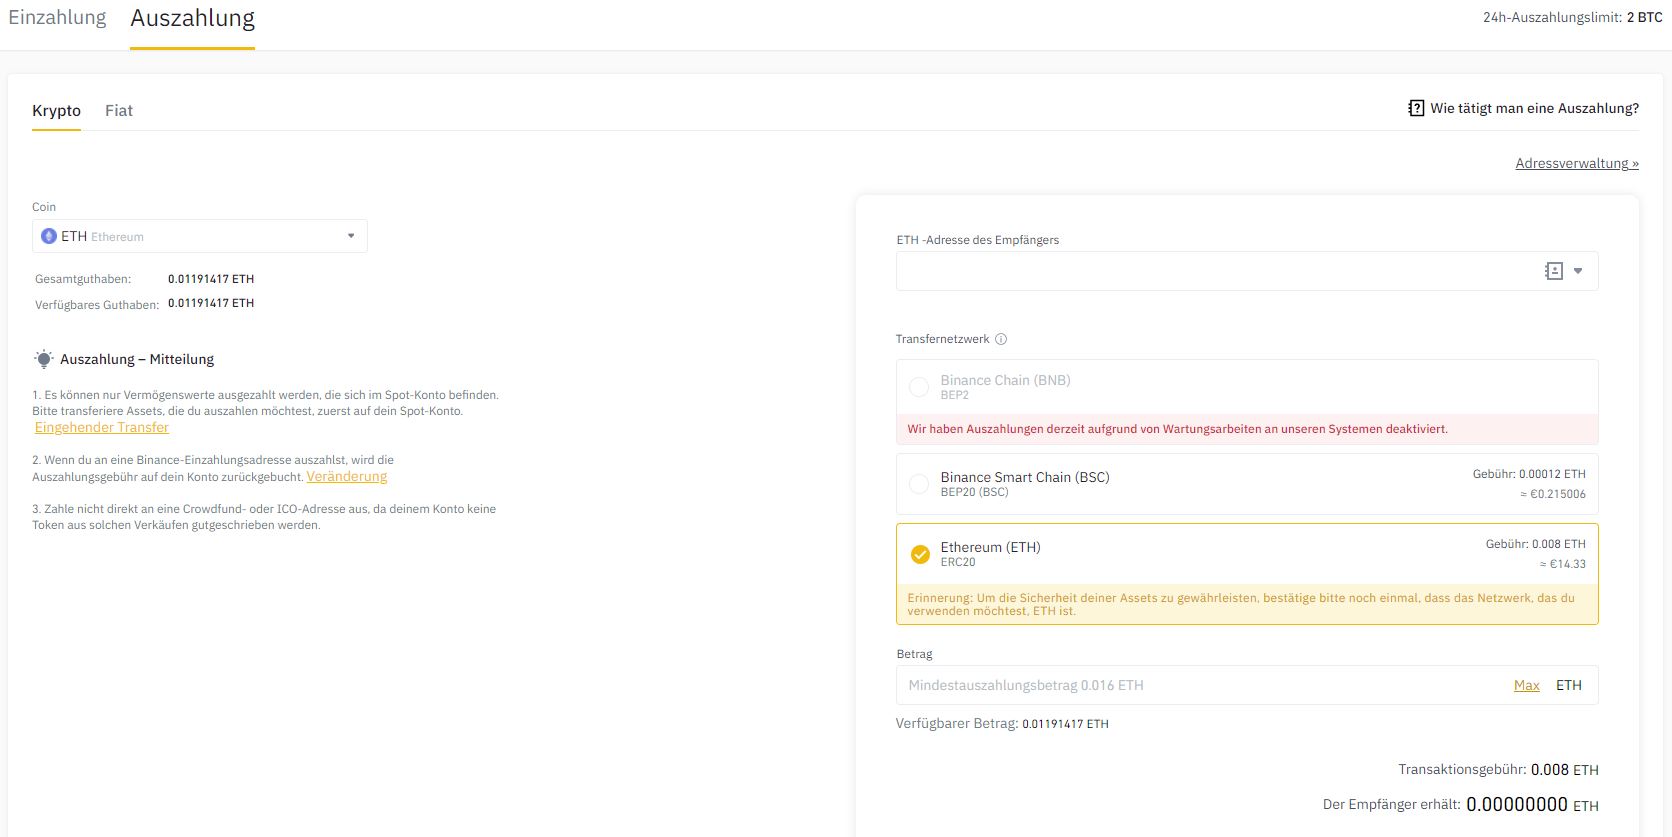This screenshot has width=1672, height=837.
Task: Click the Verfügbarer Betrag 0.01191417 ETH text
Action: coord(1002,723)
